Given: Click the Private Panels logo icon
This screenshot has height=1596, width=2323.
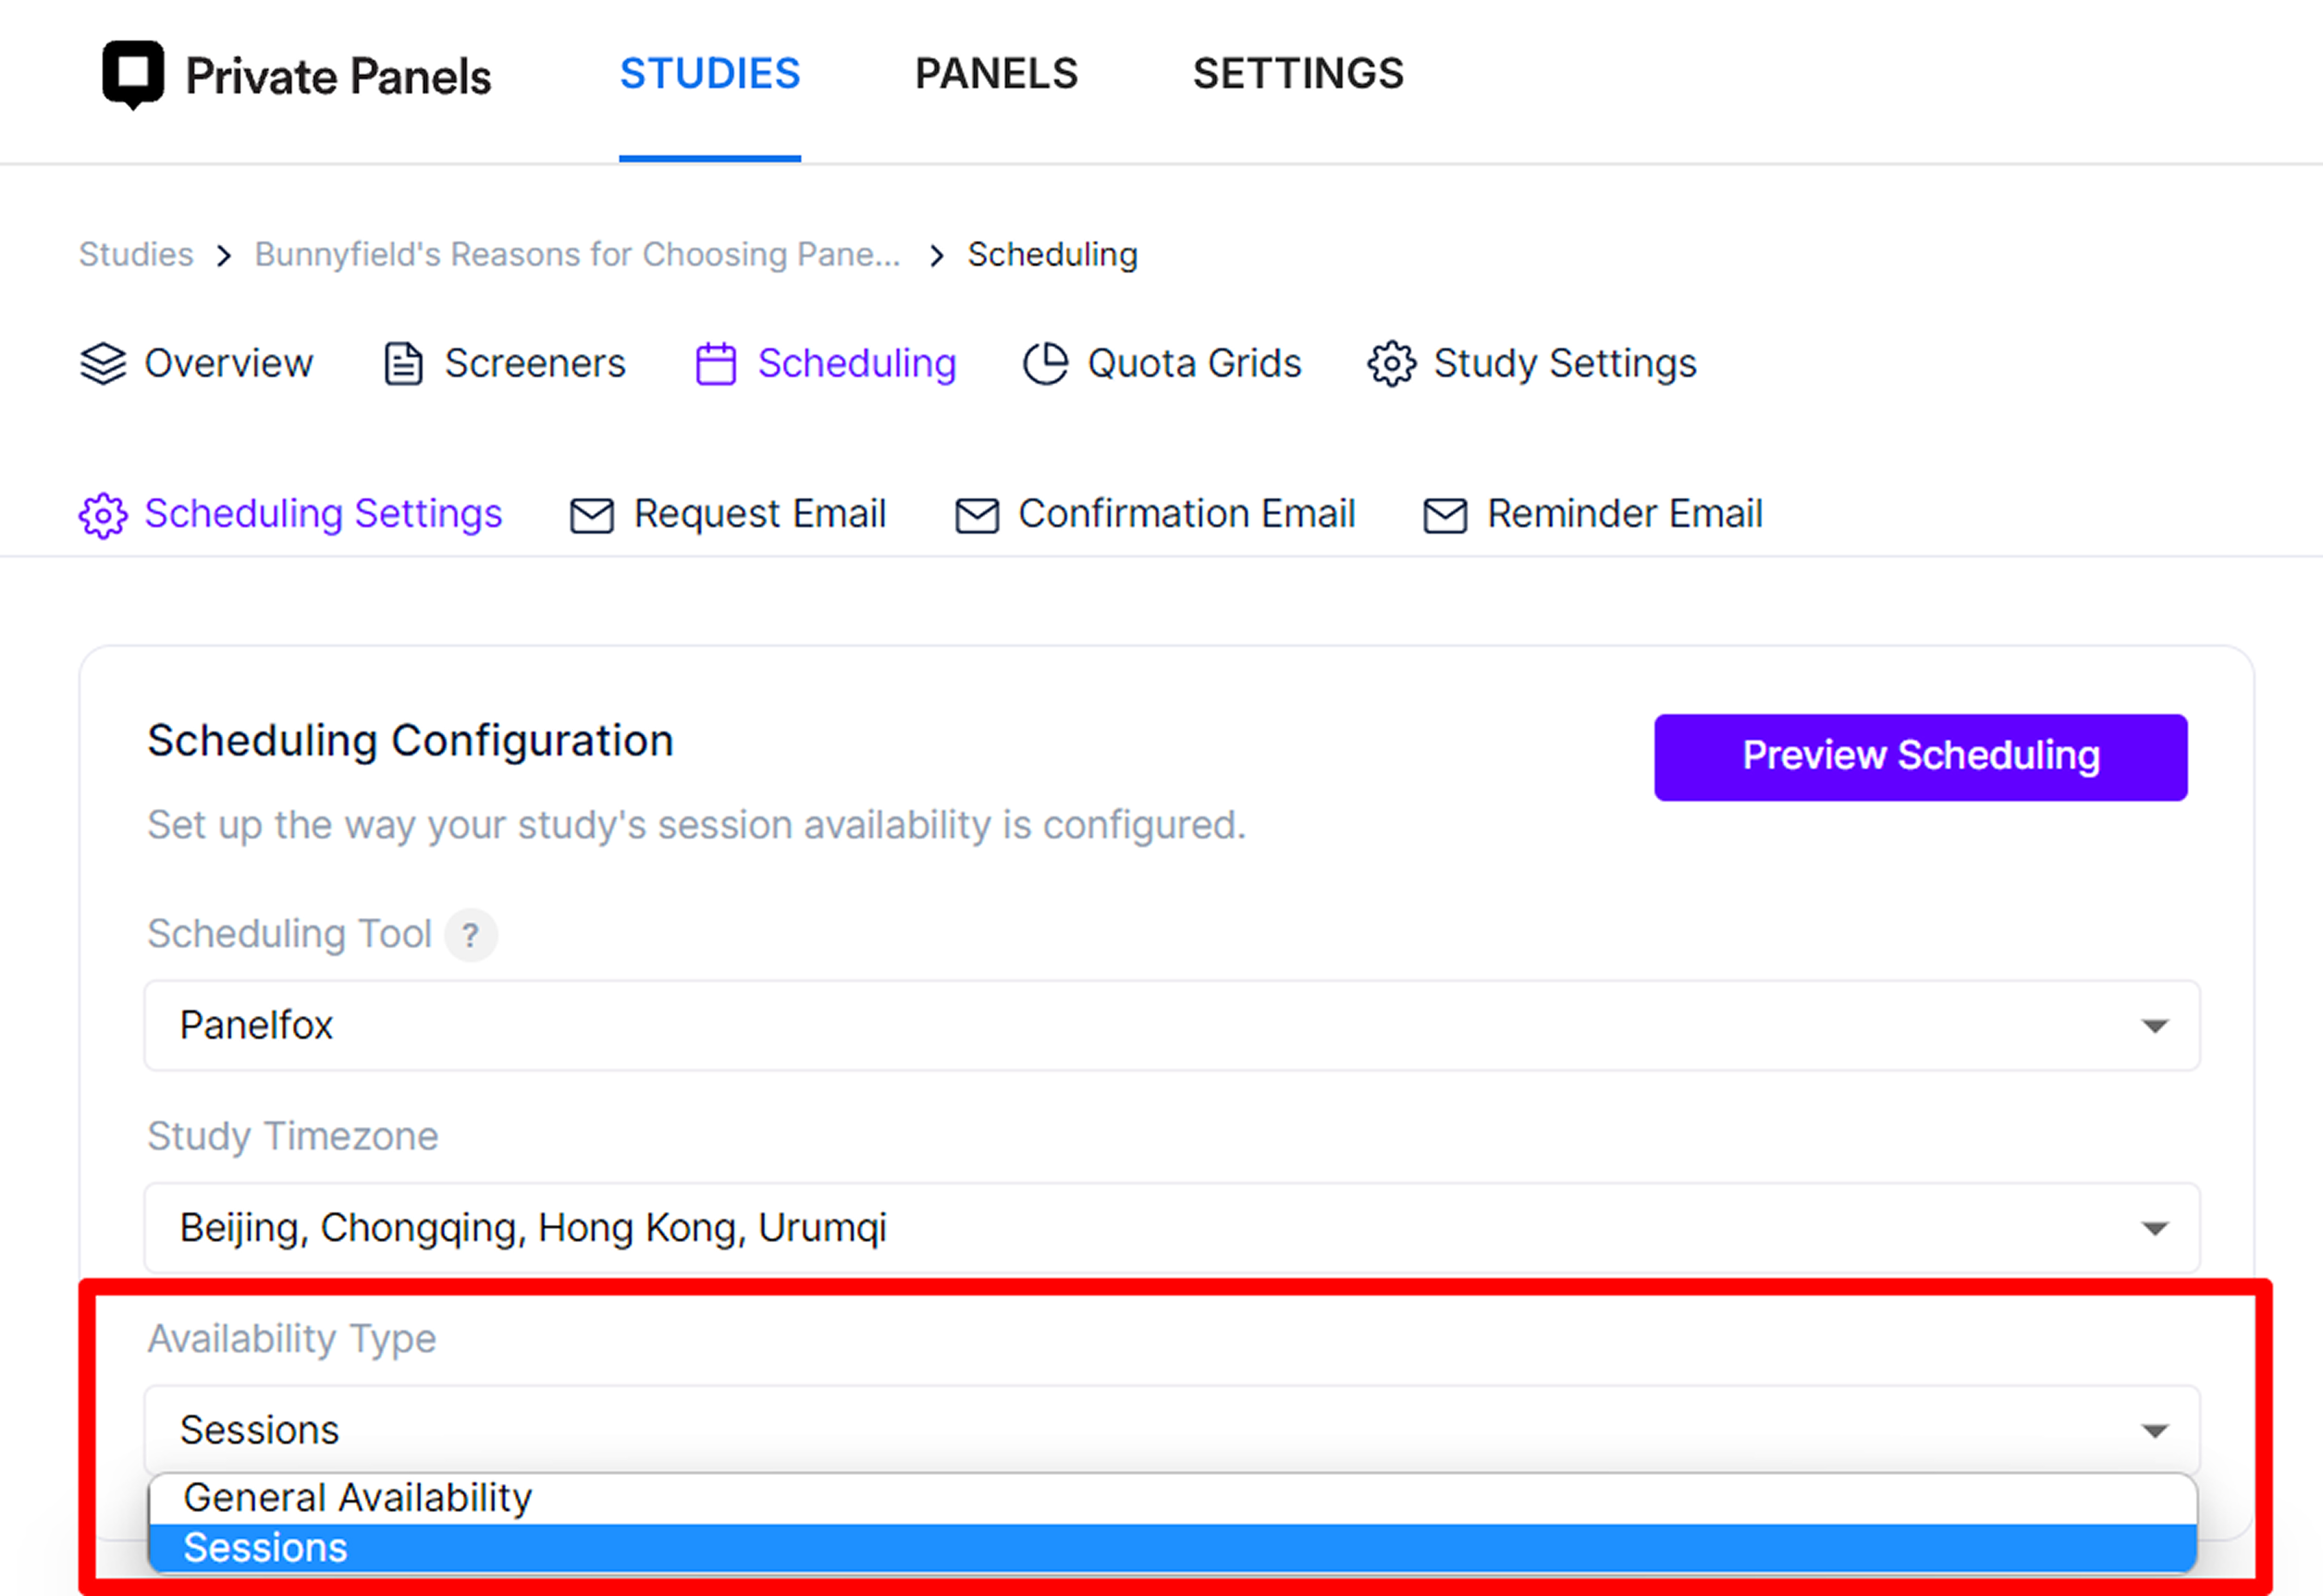Looking at the screenshot, I should pos(133,75).
